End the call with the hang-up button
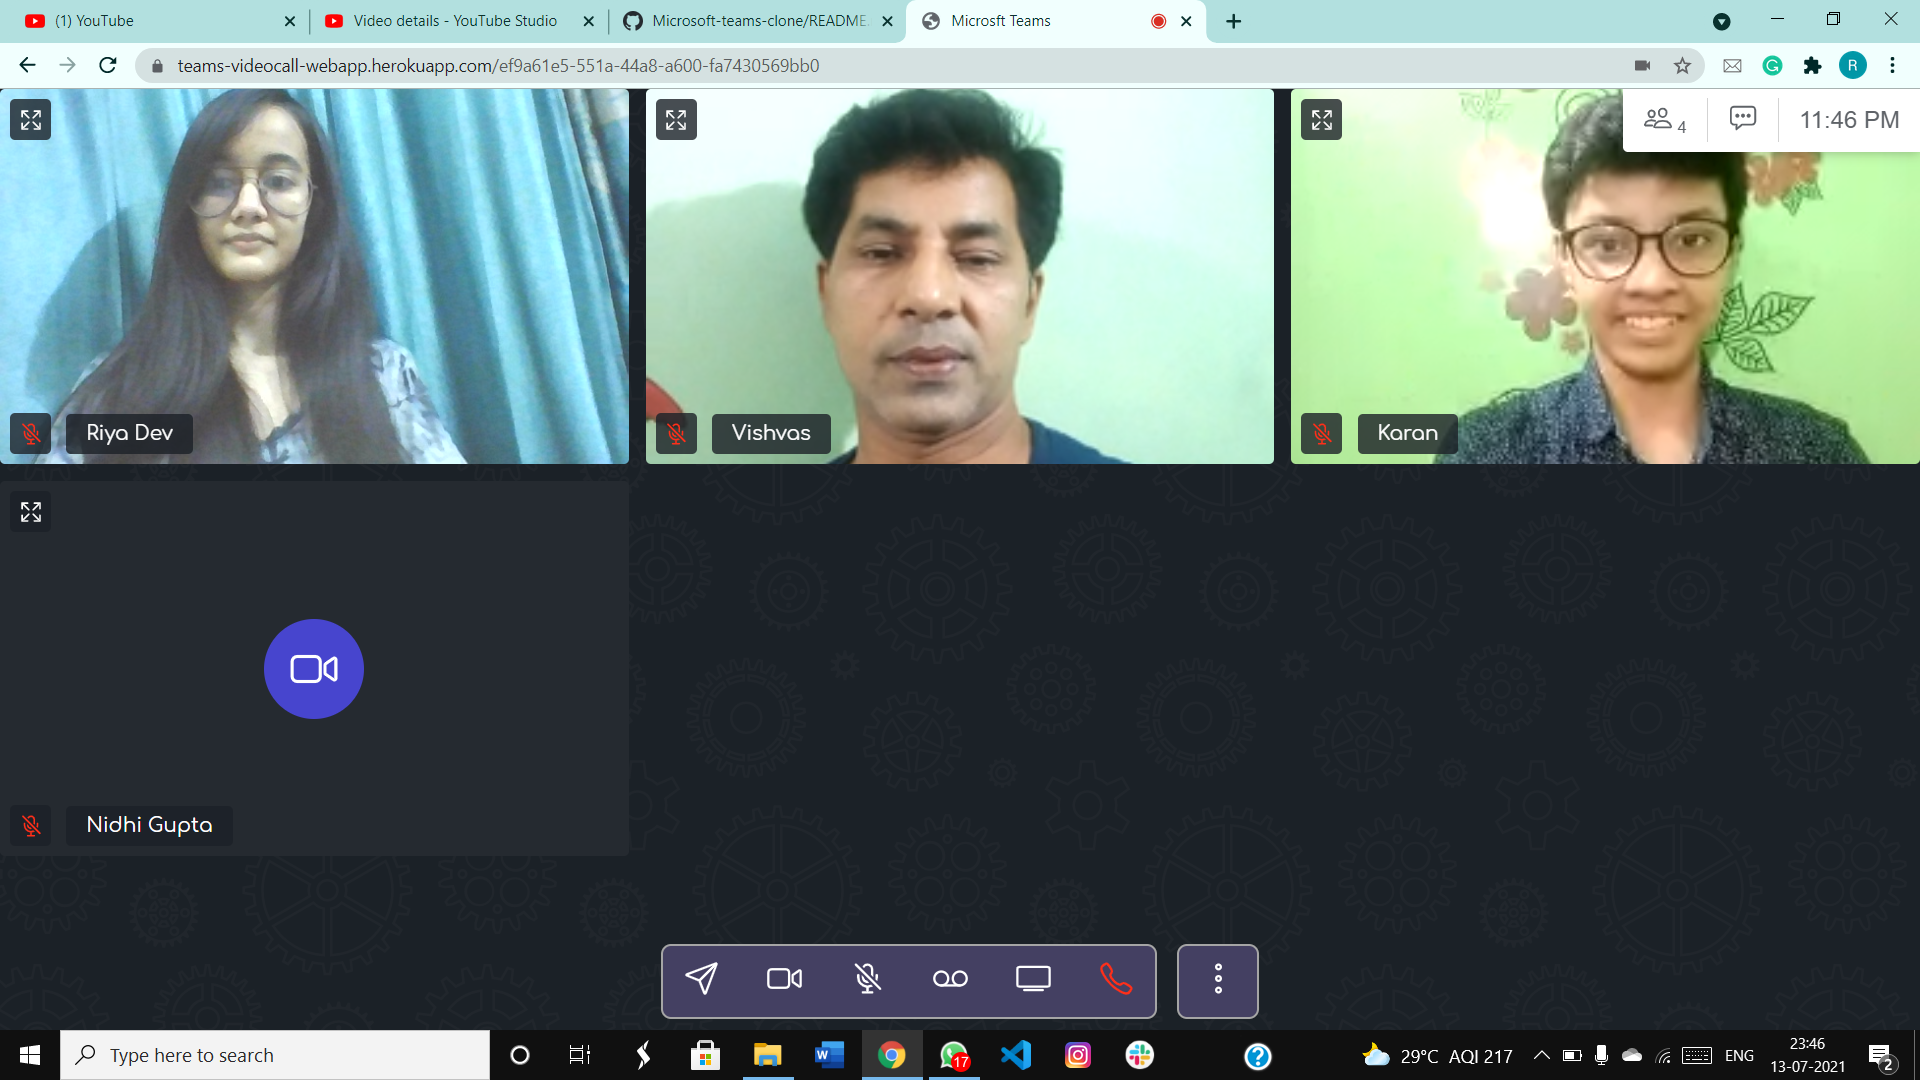 click(1117, 980)
